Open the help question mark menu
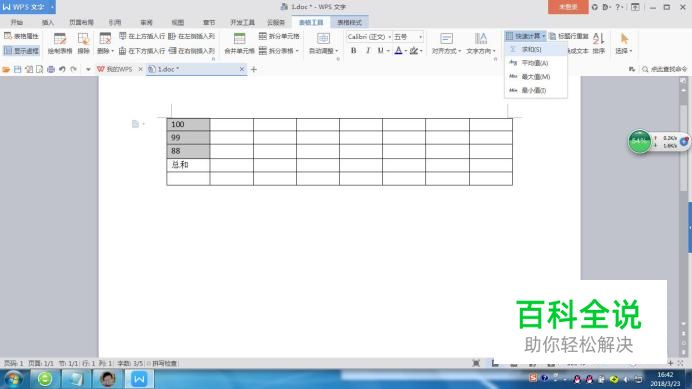 618,7
